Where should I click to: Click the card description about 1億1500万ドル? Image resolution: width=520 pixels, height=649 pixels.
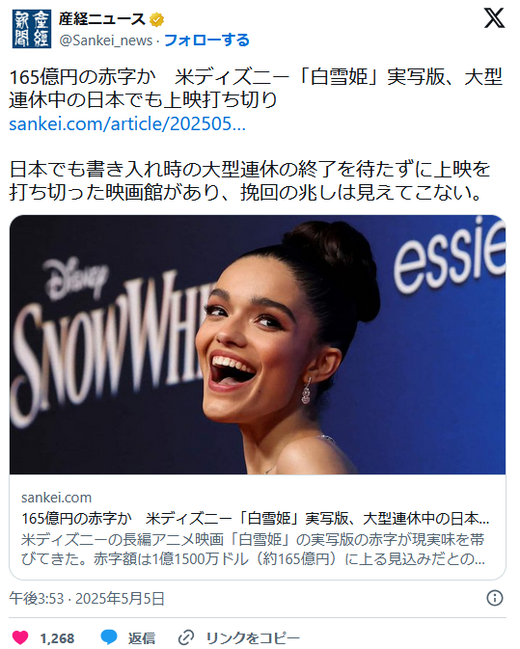pyautogui.click(x=253, y=549)
